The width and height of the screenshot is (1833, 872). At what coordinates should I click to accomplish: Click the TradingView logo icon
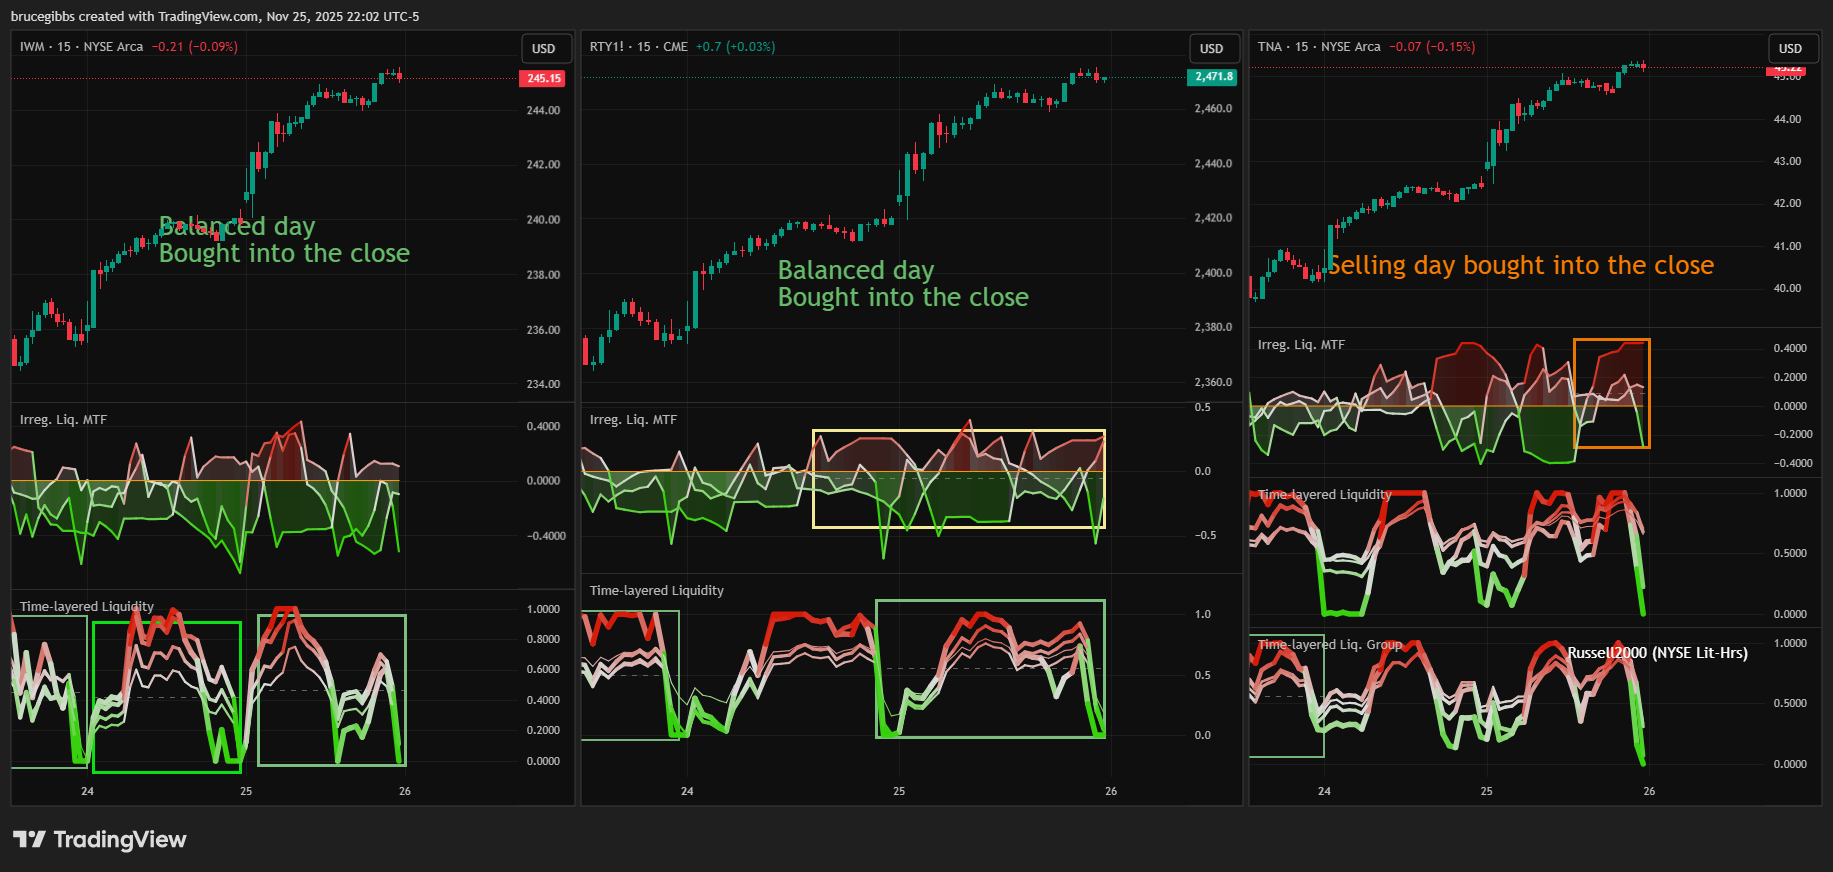29,839
